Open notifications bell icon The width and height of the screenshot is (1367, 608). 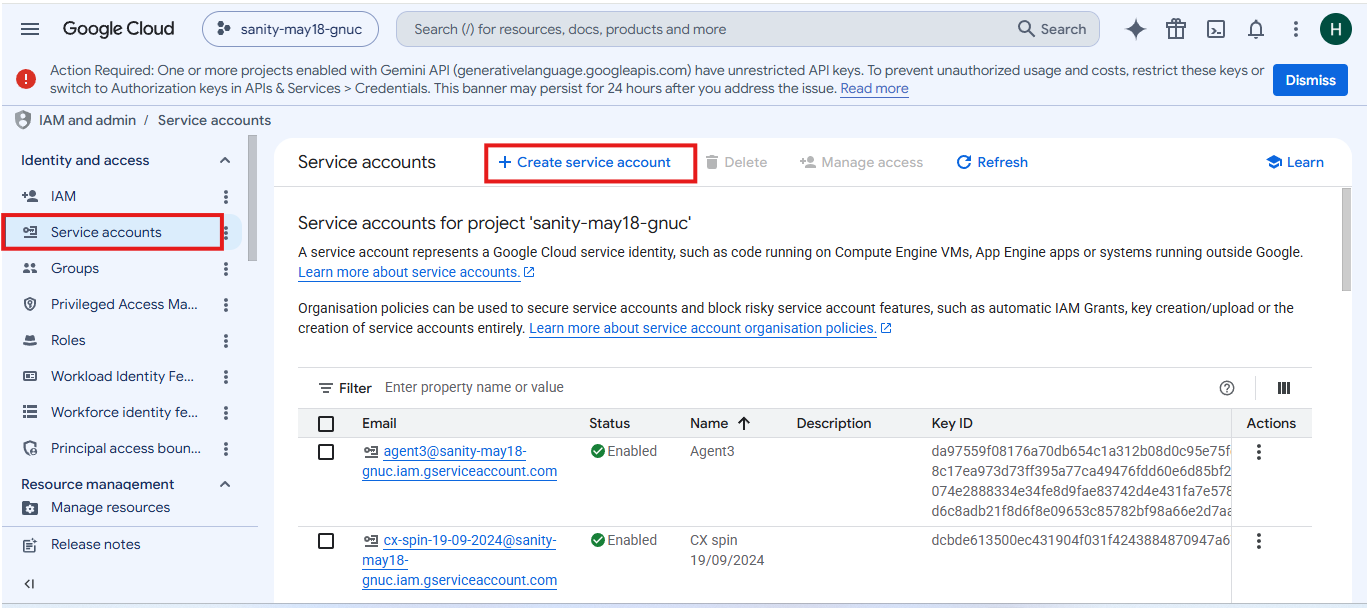click(x=1256, y=29)
